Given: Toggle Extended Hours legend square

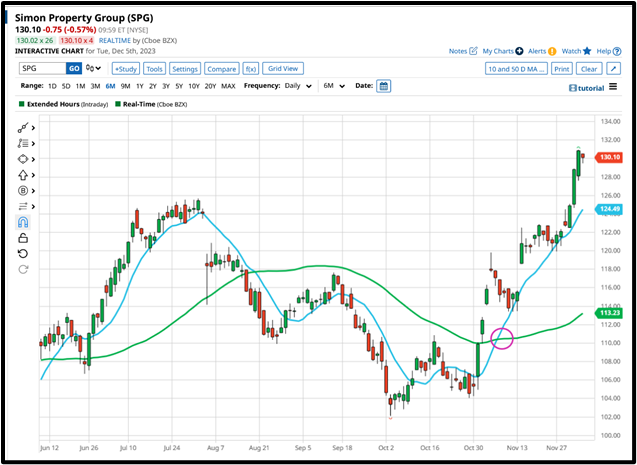Looking at the screenshot, I should 22,104.
